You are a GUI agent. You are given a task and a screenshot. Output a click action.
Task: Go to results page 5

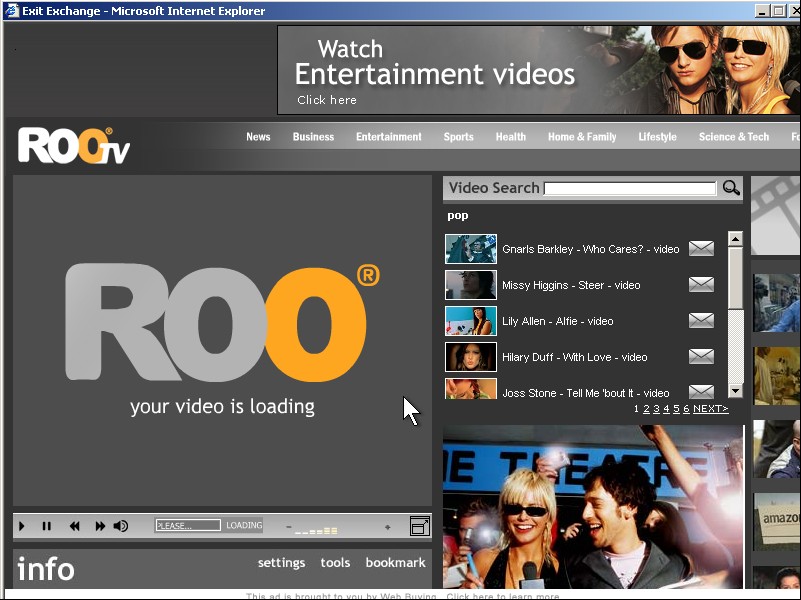[x=676, y=409]
